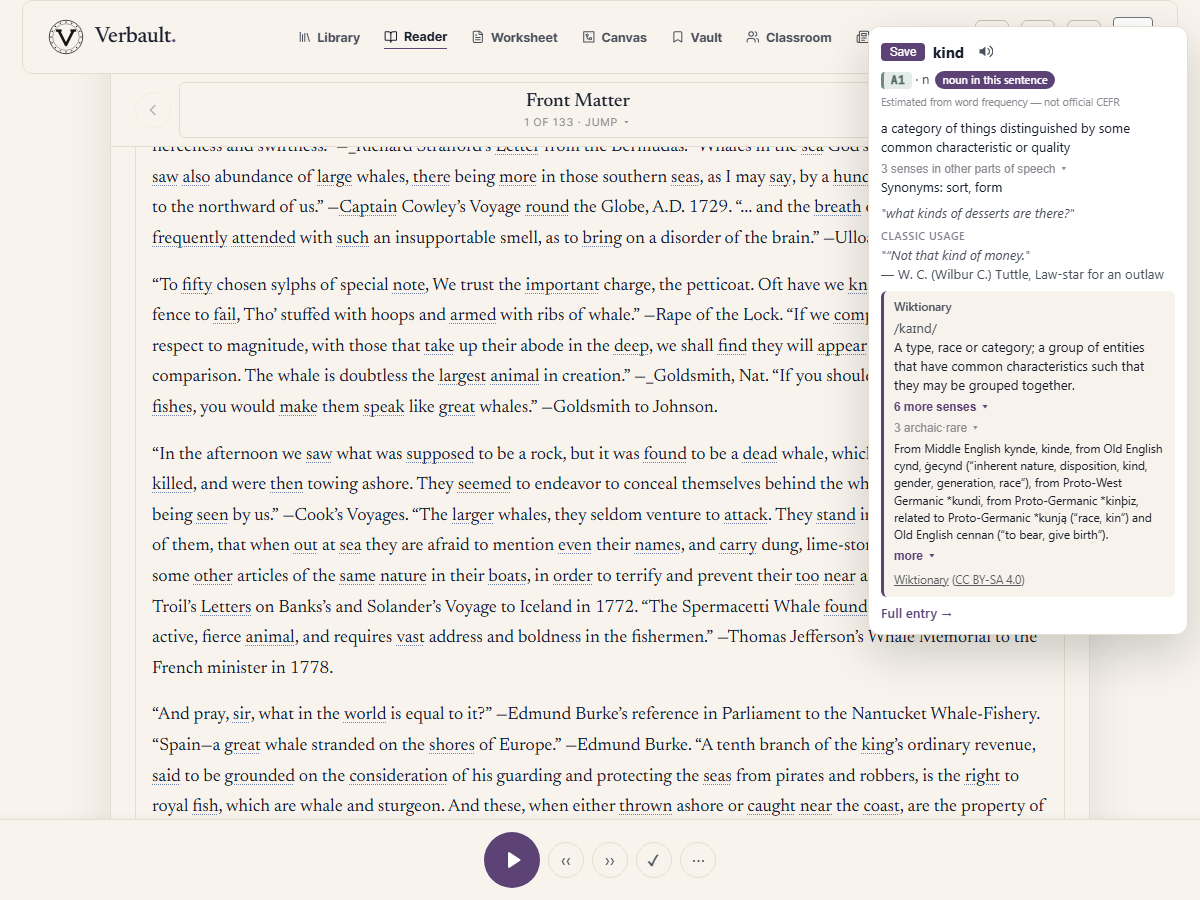Go to previous section with left chevron
Screen dimensions: 1200x900
153,110
